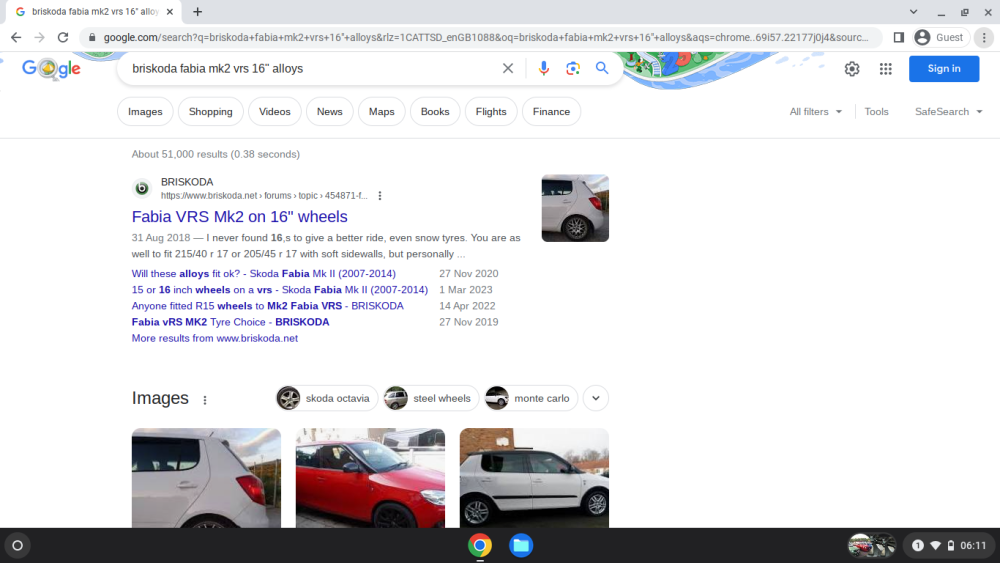Click Chrome icon in the shelf
This screenshot has height=563, width=1000.
coord(480,546)
